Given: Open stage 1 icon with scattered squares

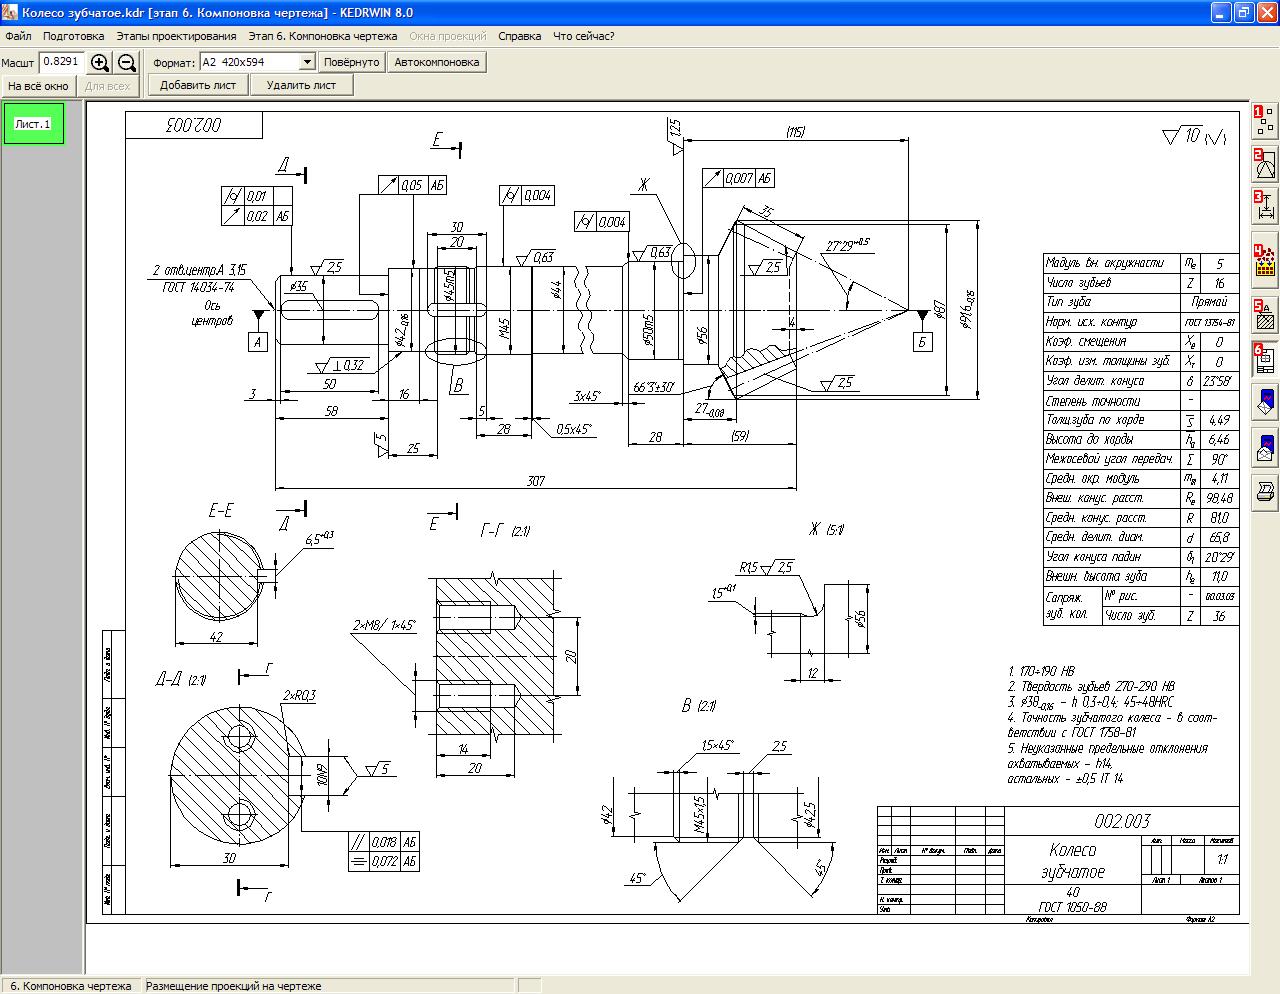Looking at the screenshot, I should [x=1265, y=120].
